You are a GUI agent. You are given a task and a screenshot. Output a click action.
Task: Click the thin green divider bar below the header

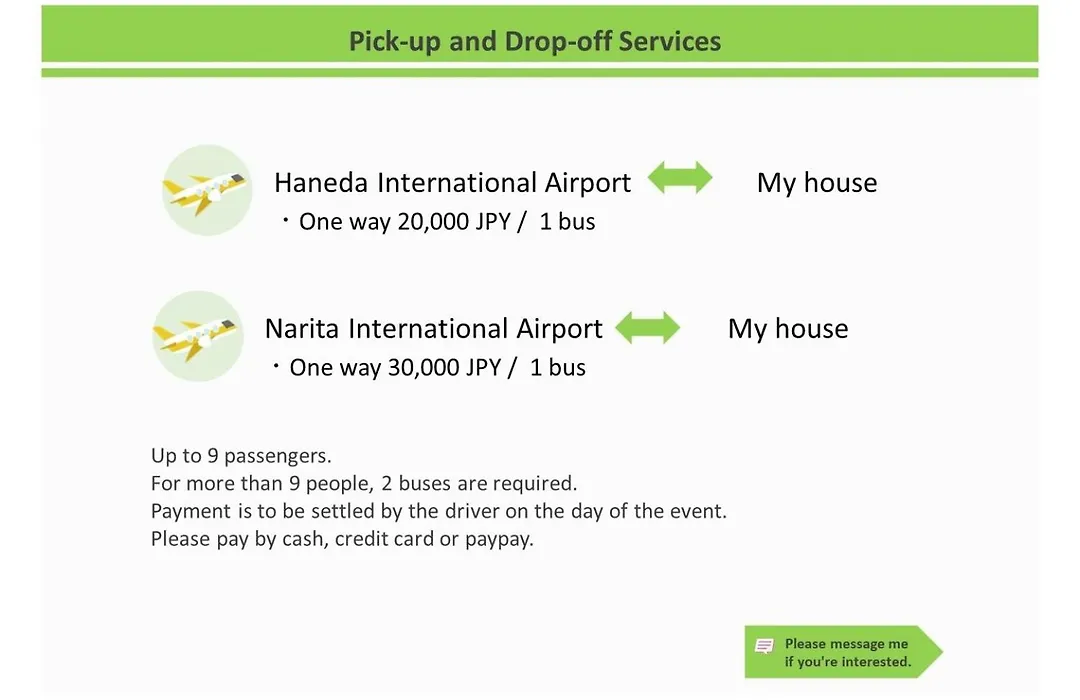coord(540,72)
